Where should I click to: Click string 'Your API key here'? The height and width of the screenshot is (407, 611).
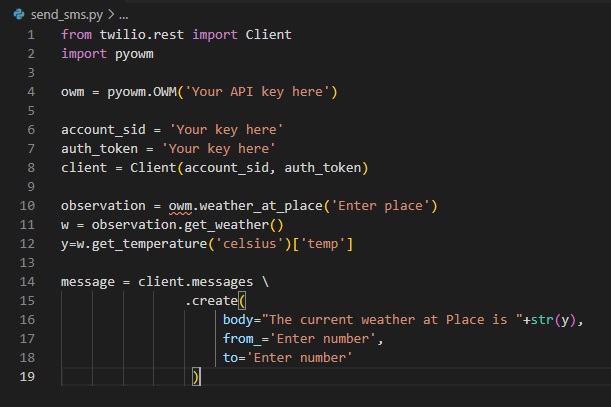click(x=257, y=92)
